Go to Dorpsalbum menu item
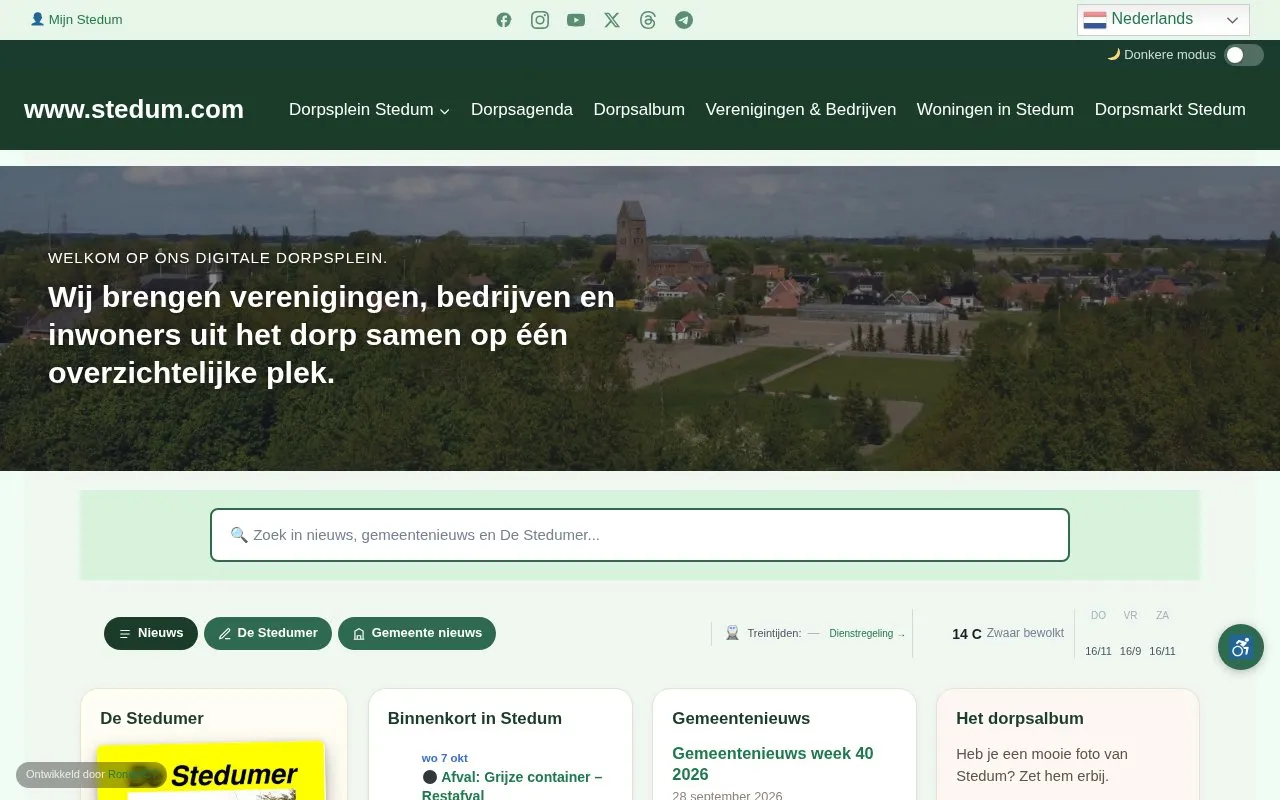1280x800 pixels. click(639, 109)
